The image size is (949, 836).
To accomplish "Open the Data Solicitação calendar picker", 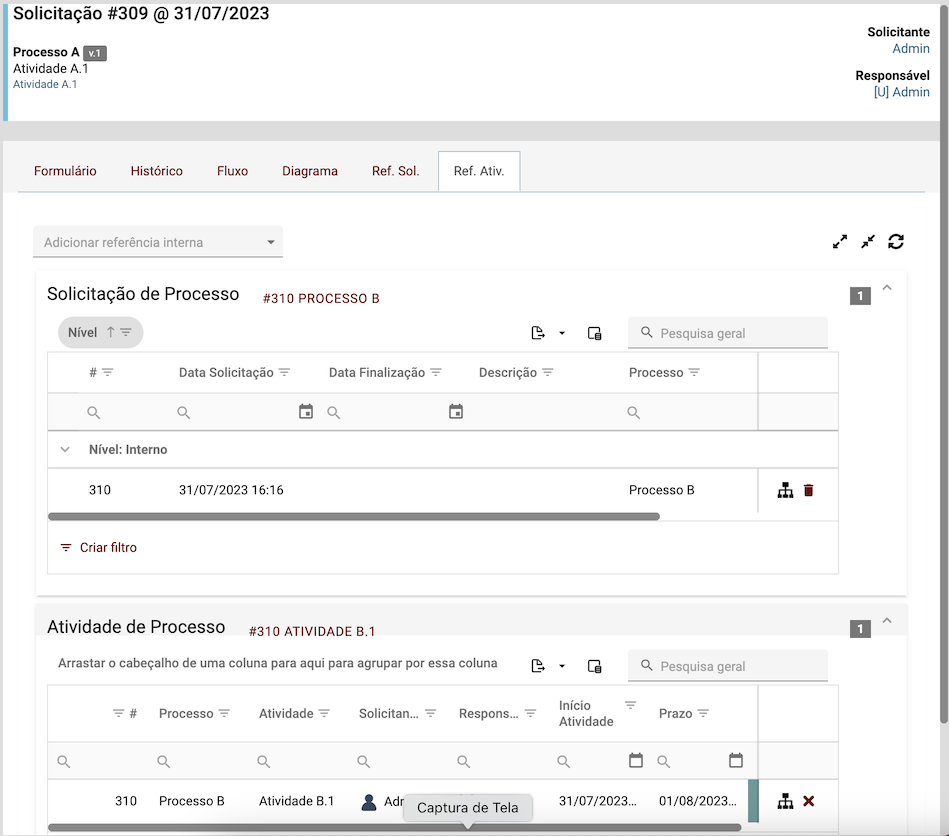I will (x=306, y=412).
